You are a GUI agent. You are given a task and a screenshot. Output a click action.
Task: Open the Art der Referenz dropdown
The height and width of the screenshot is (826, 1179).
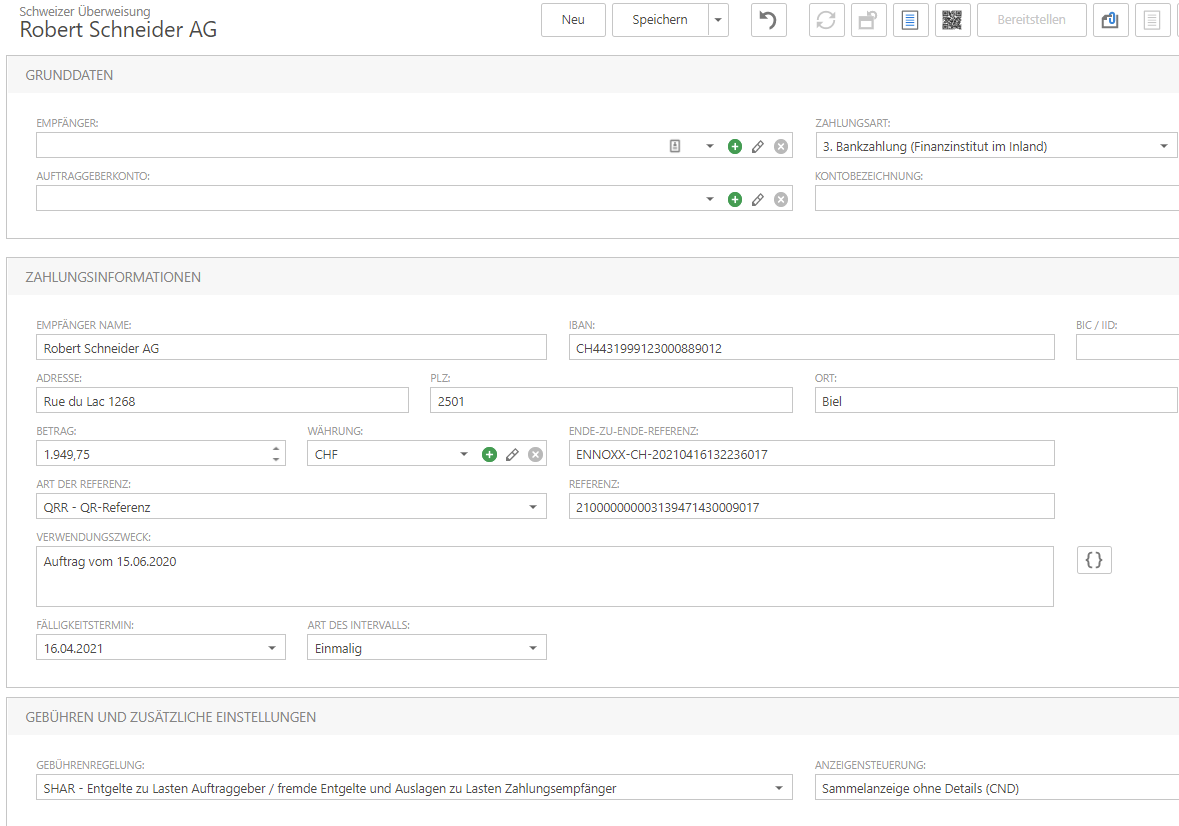click(532, 507)
